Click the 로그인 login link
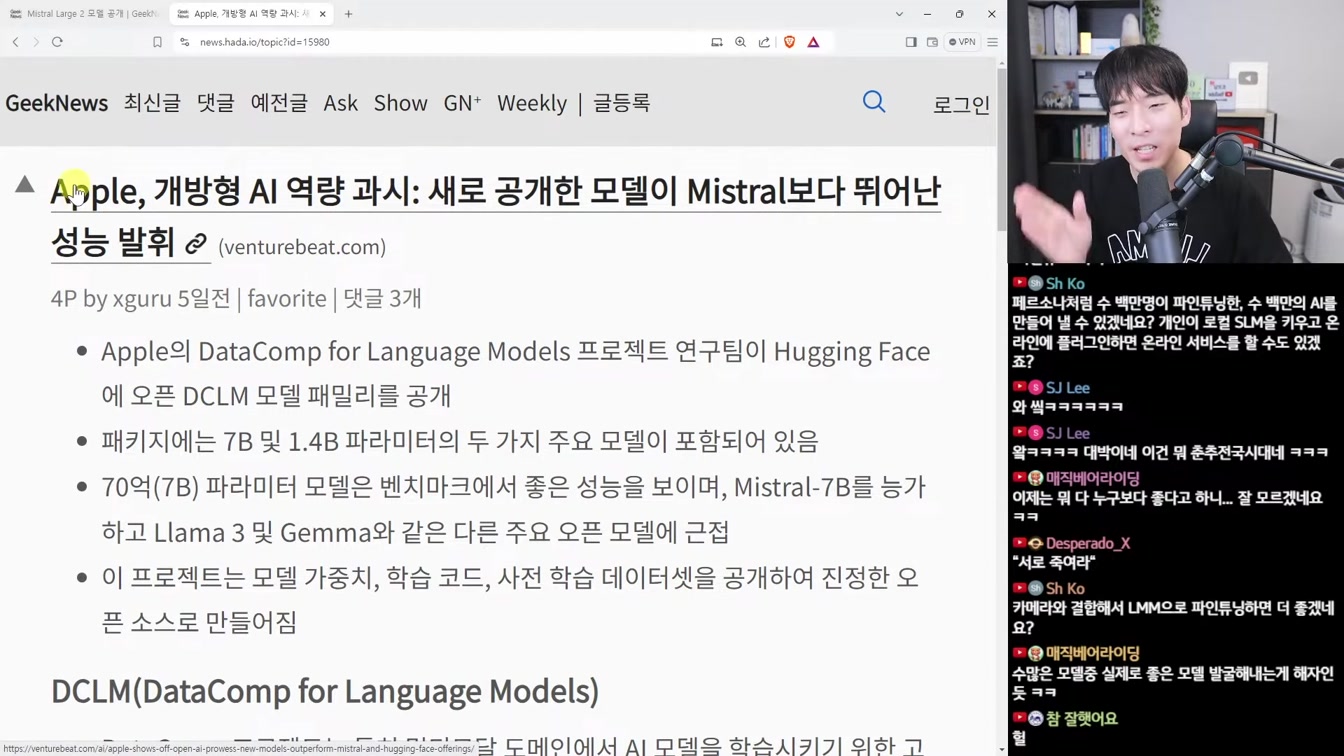The height and width of the screenshot is (756, 1344). 961,104
